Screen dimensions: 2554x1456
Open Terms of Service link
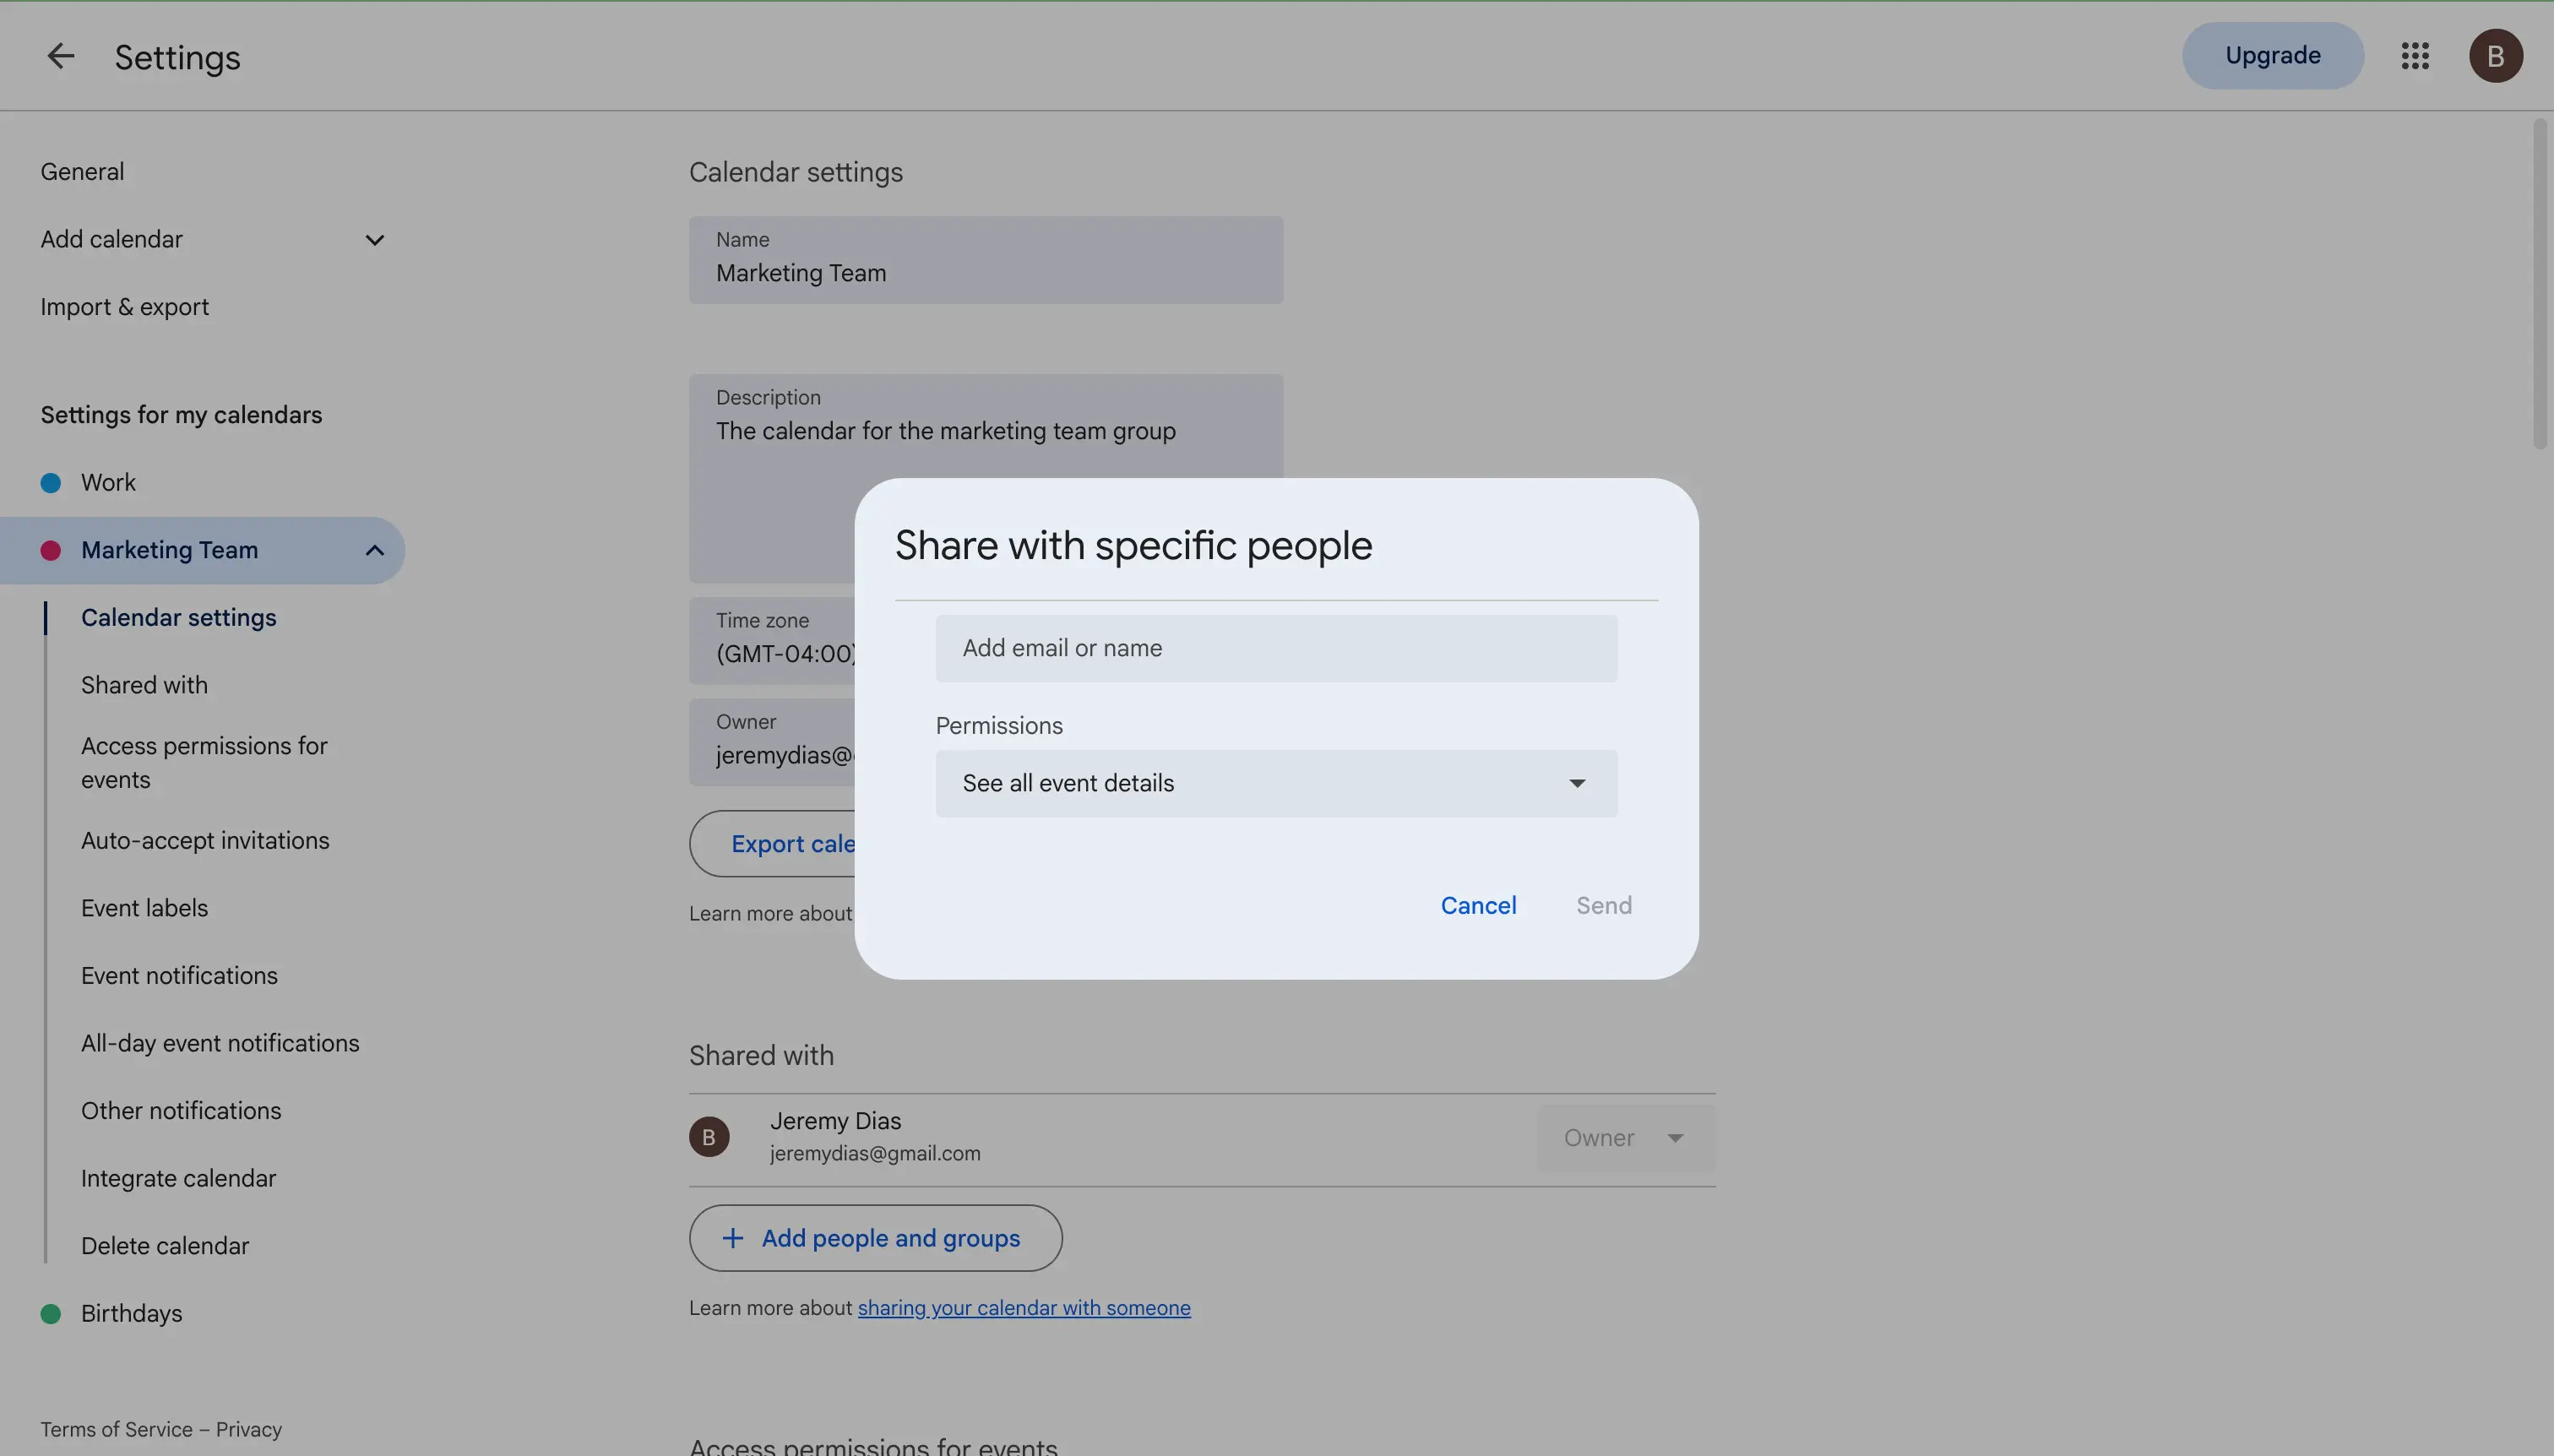[x=116, y=1430]
